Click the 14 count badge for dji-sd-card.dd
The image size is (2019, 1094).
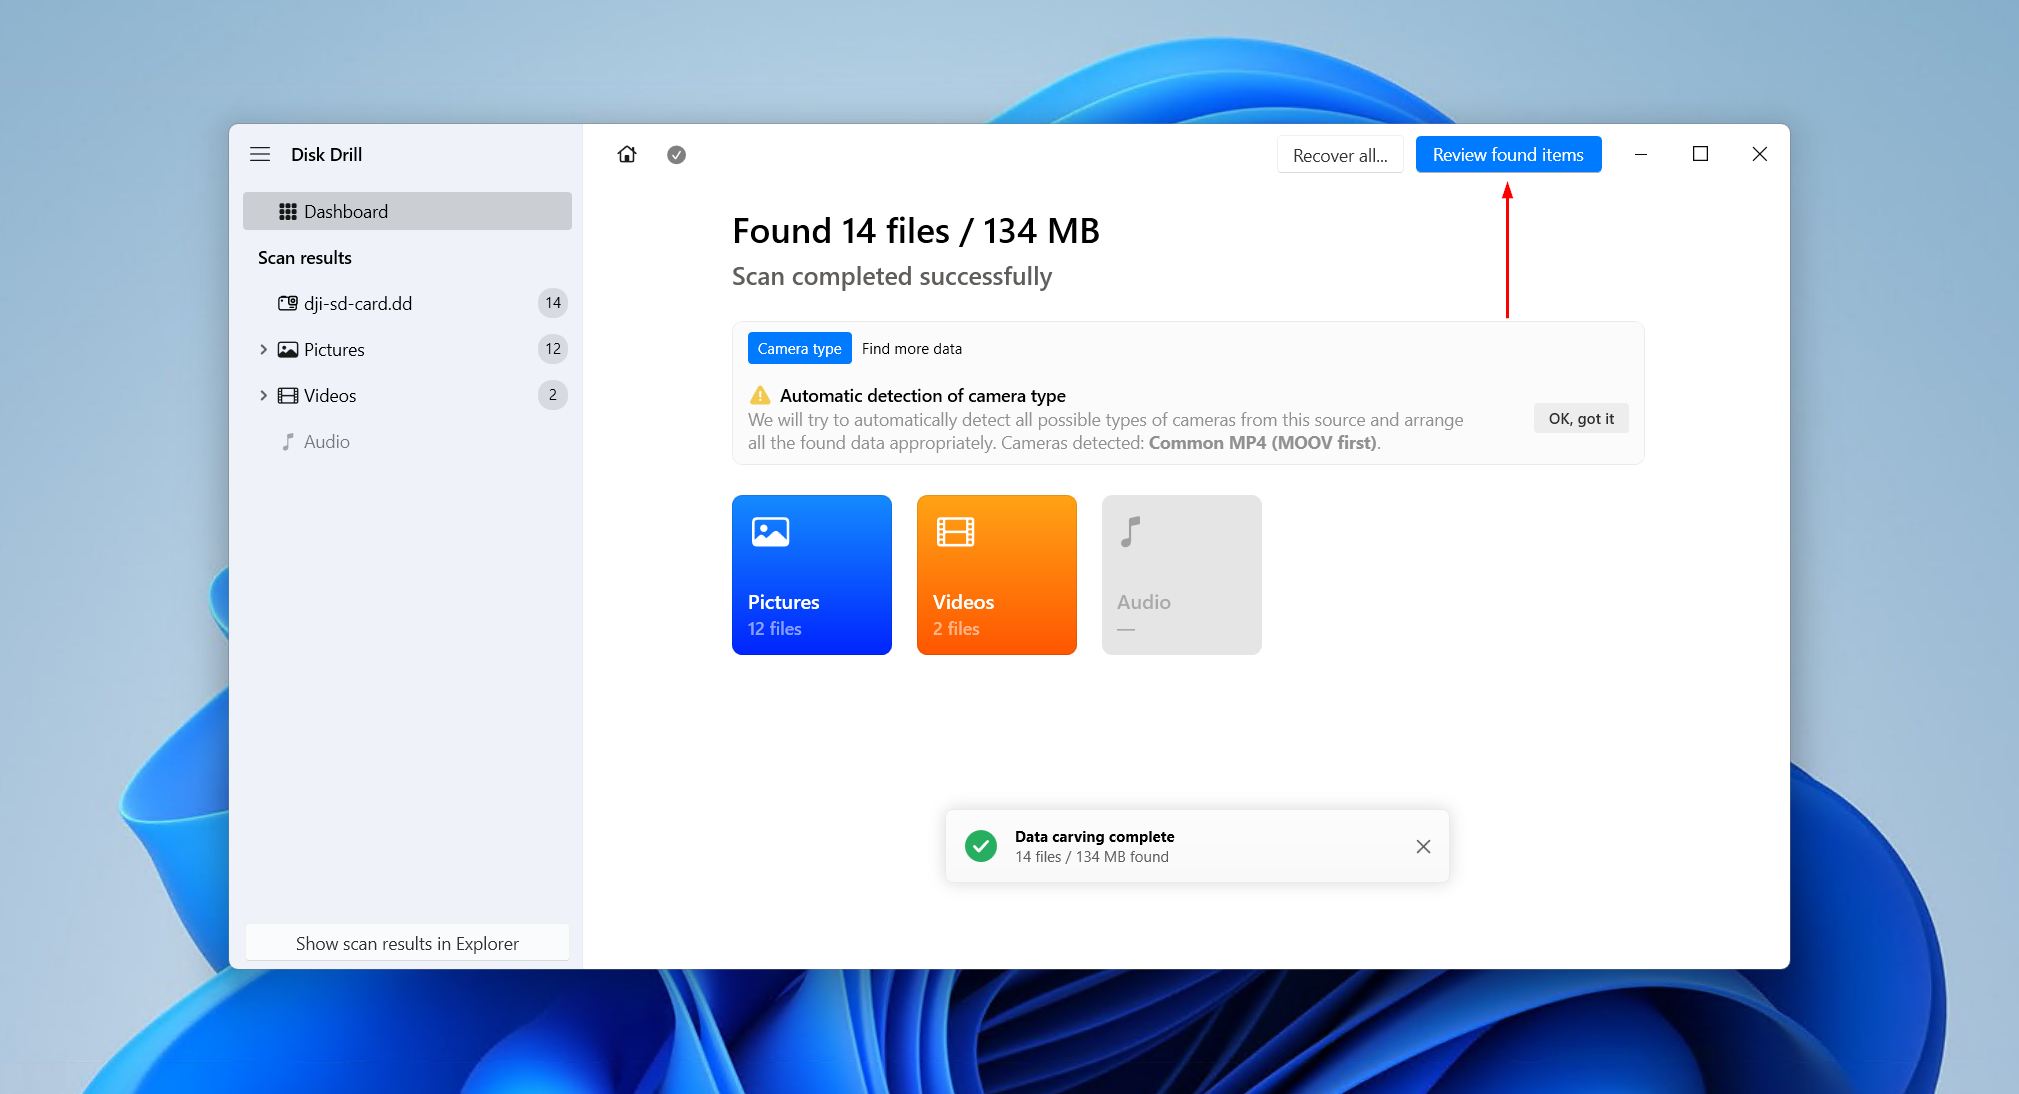pos(553,303)
